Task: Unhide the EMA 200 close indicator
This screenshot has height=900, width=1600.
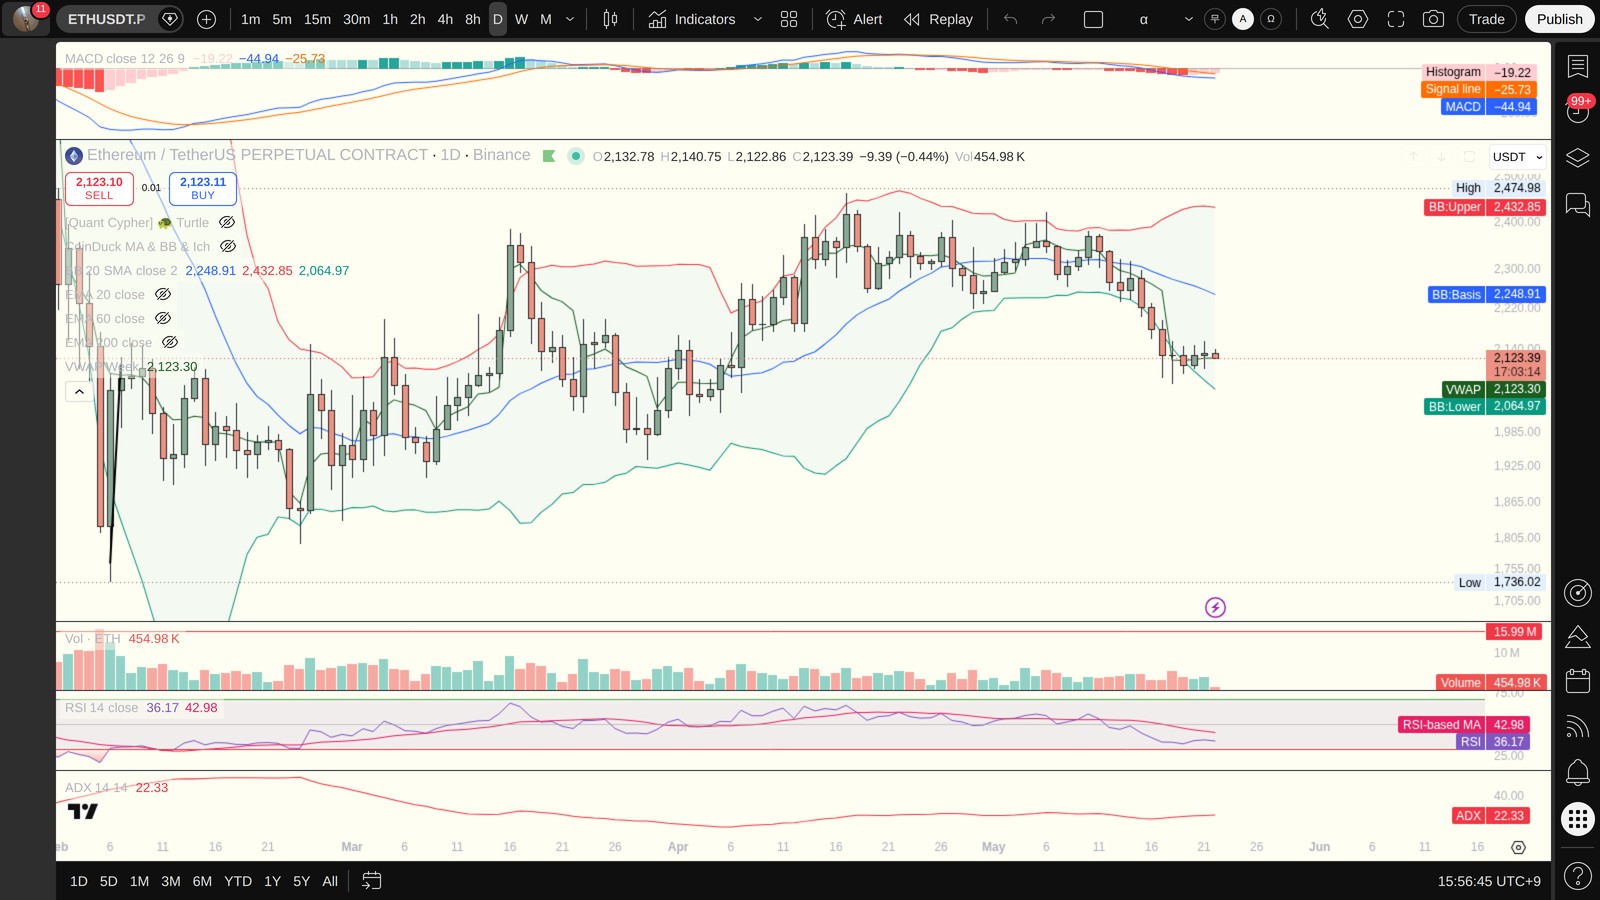Action: (x=170, y=343)
